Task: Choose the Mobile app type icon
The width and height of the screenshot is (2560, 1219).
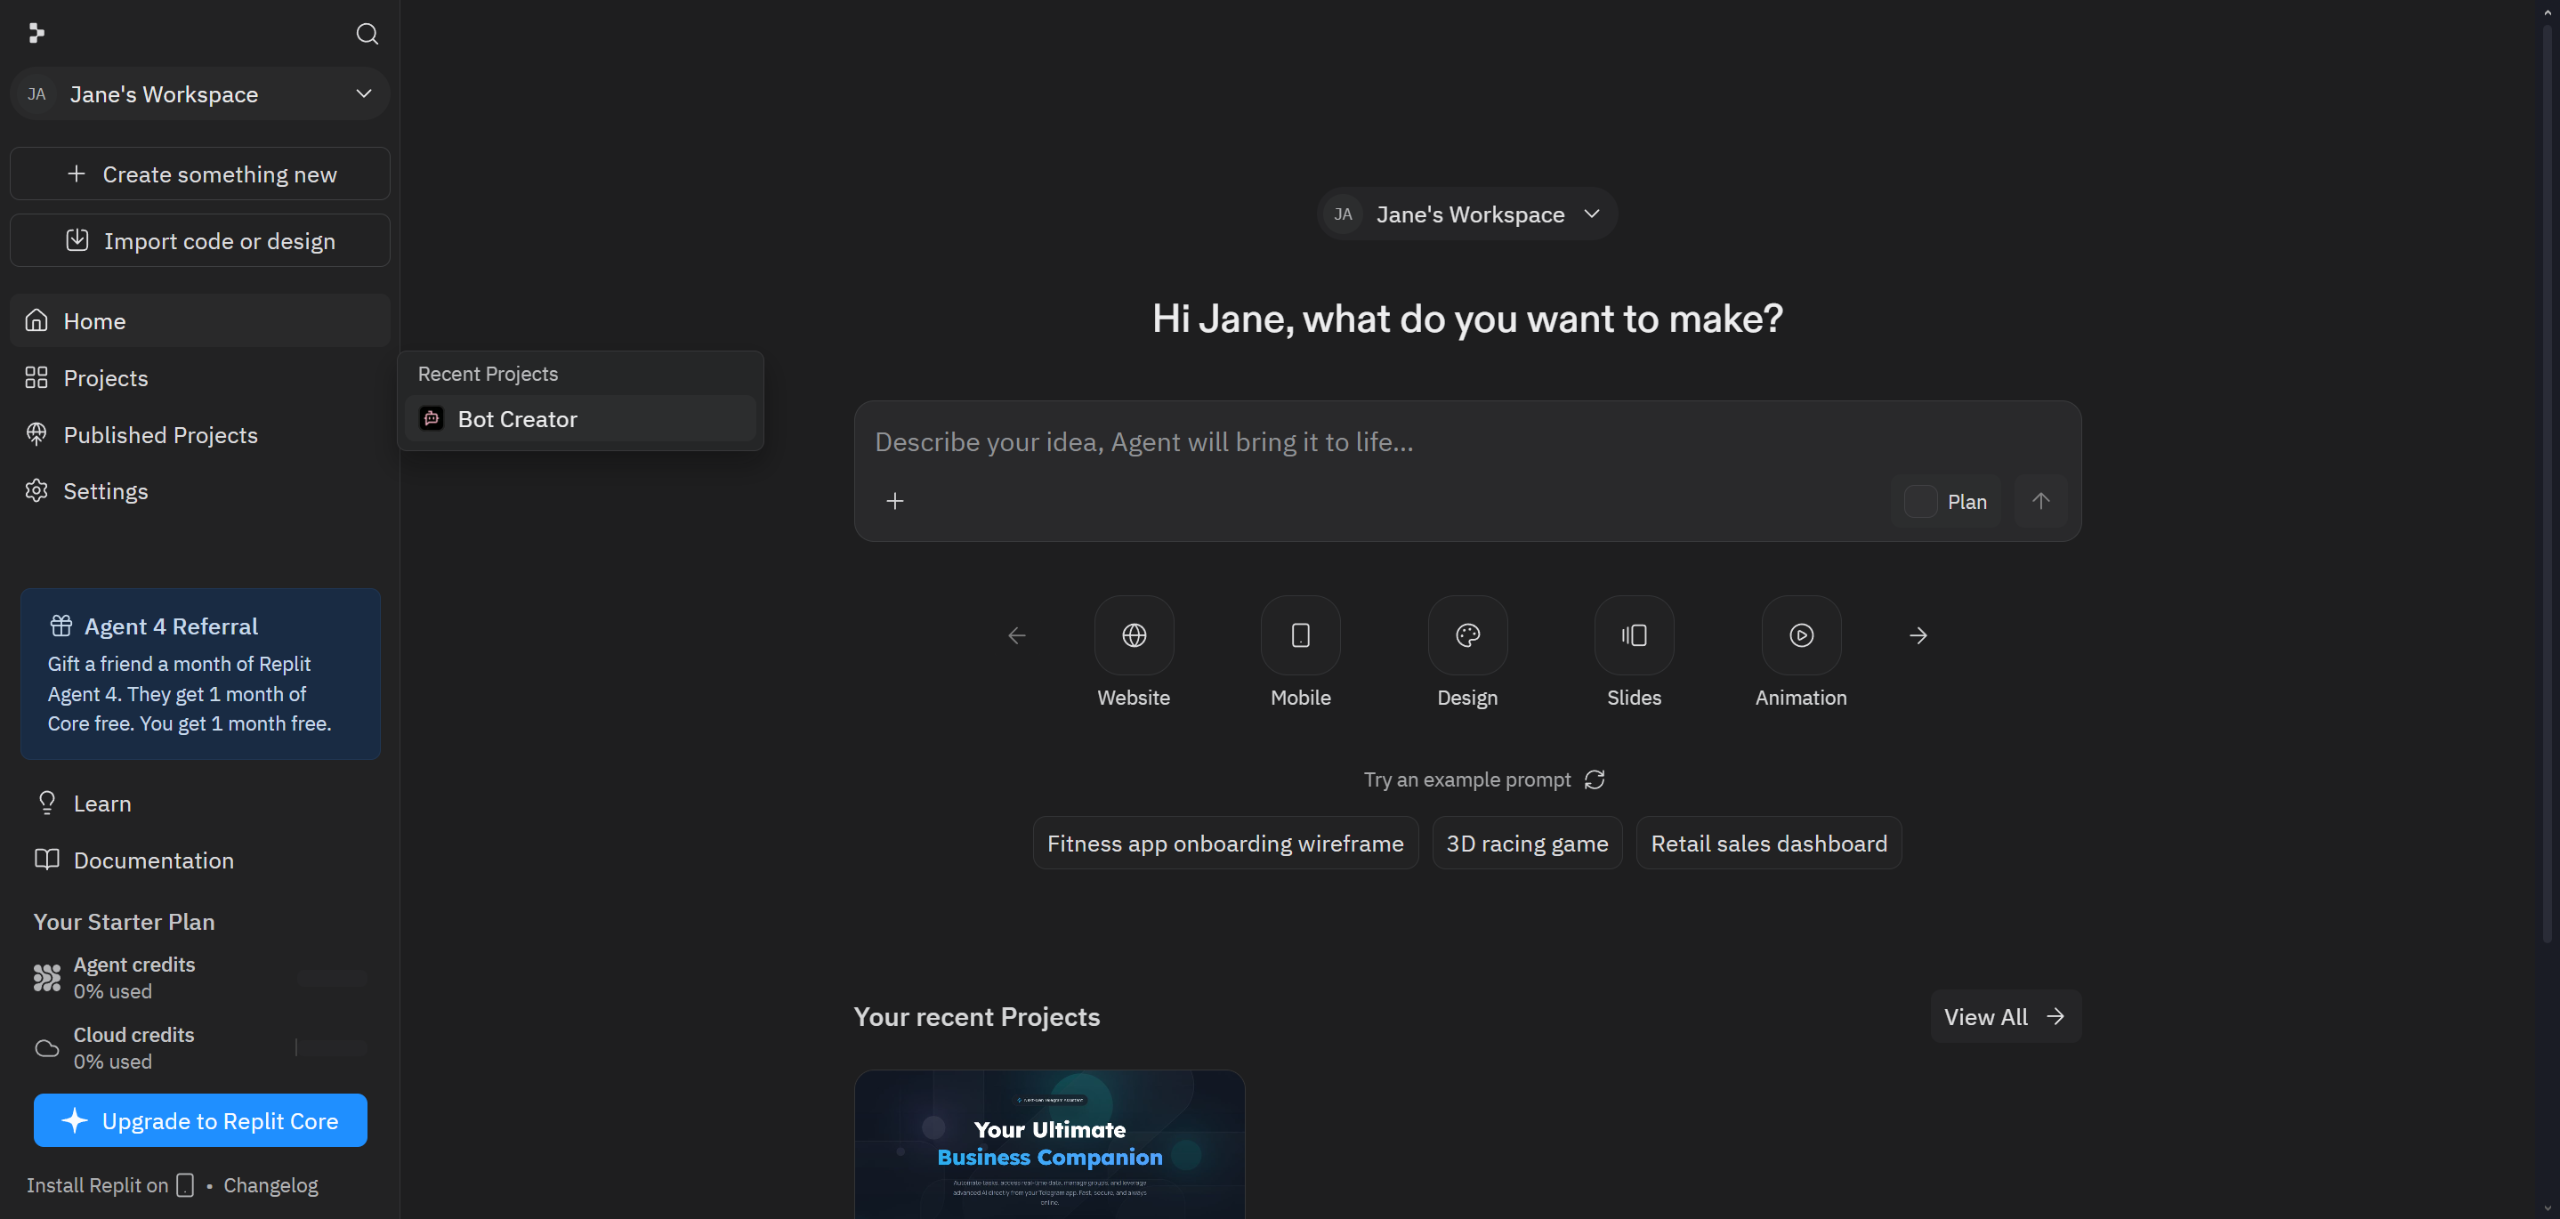Action: (1300, 635)
